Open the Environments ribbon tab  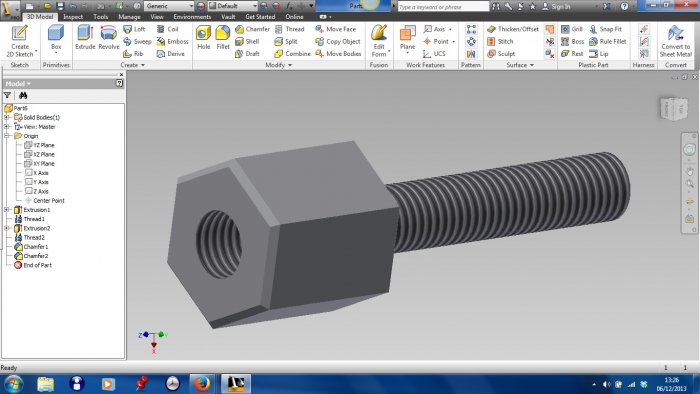(192, 17)
